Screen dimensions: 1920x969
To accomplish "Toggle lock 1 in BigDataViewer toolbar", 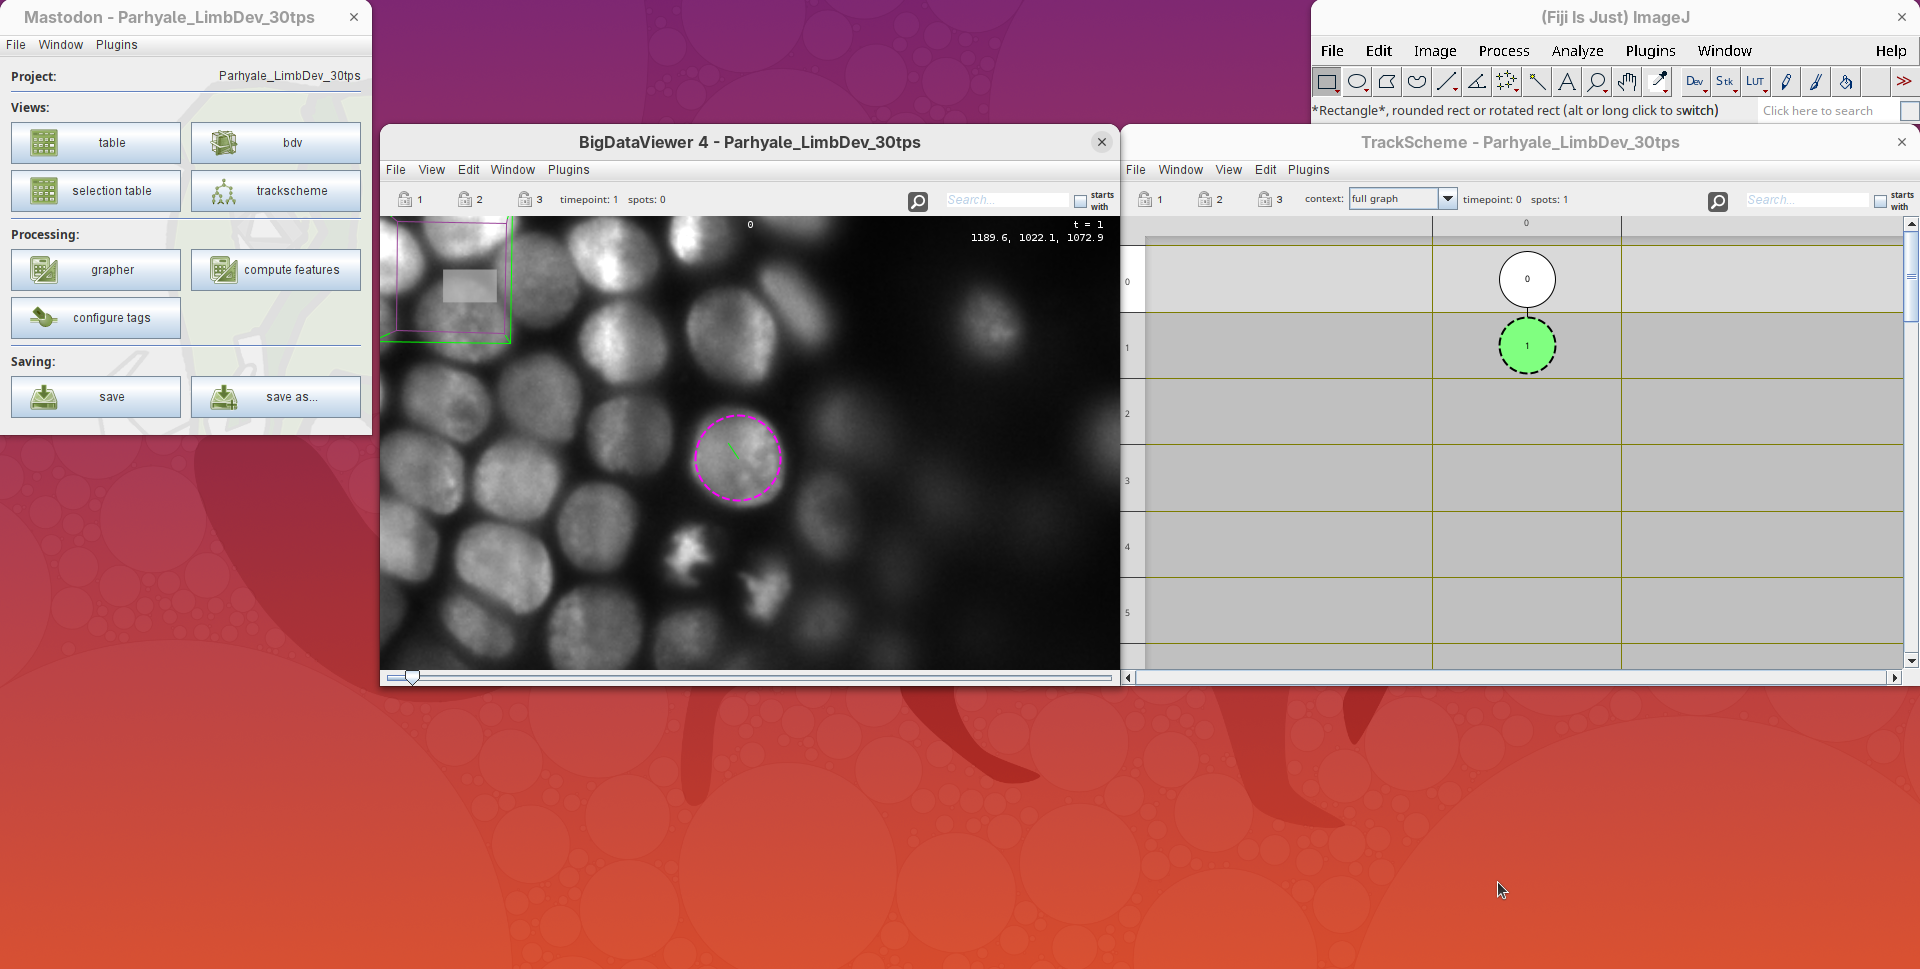I will [405, 200].
